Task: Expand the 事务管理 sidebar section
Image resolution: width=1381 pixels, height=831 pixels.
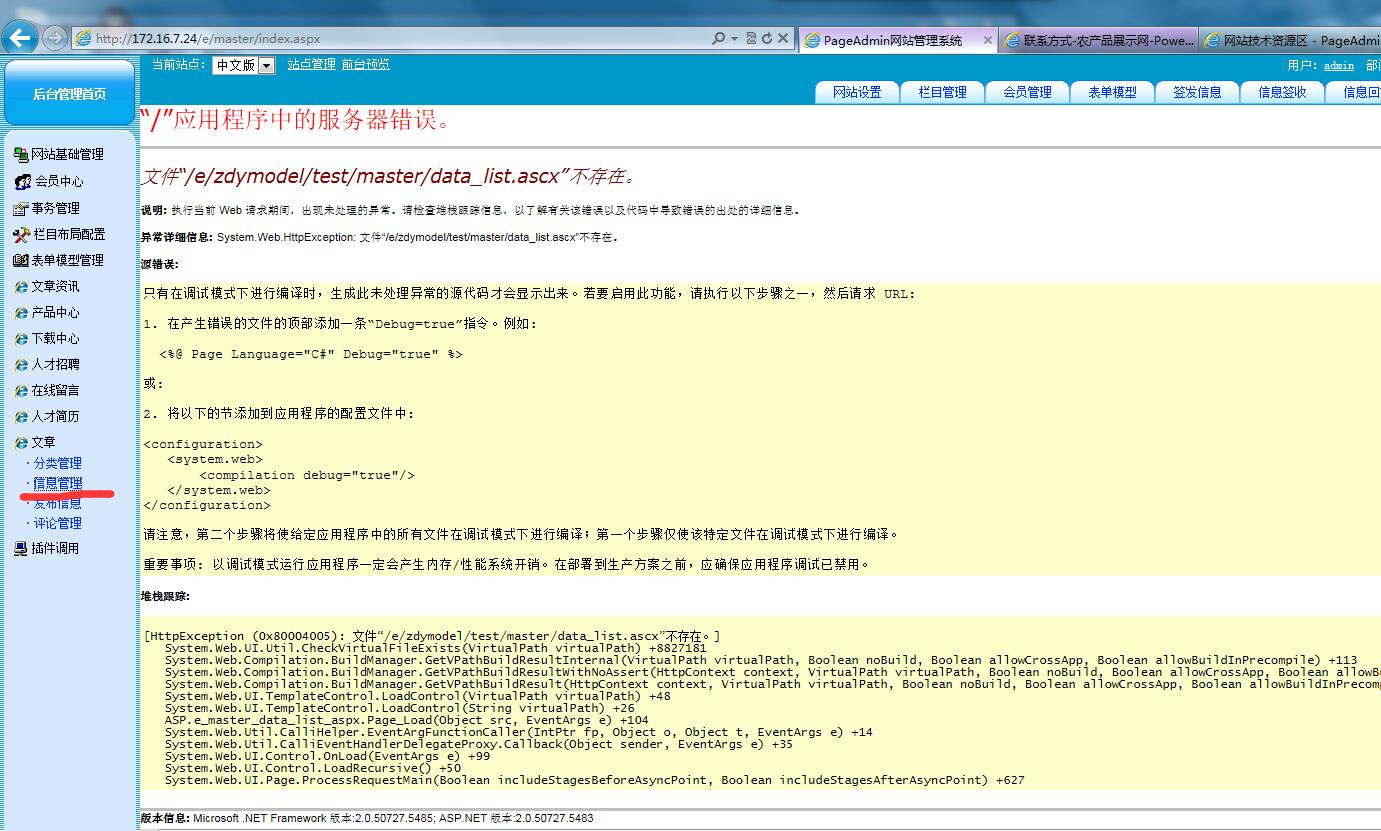Action: click(x=54, y=208)
